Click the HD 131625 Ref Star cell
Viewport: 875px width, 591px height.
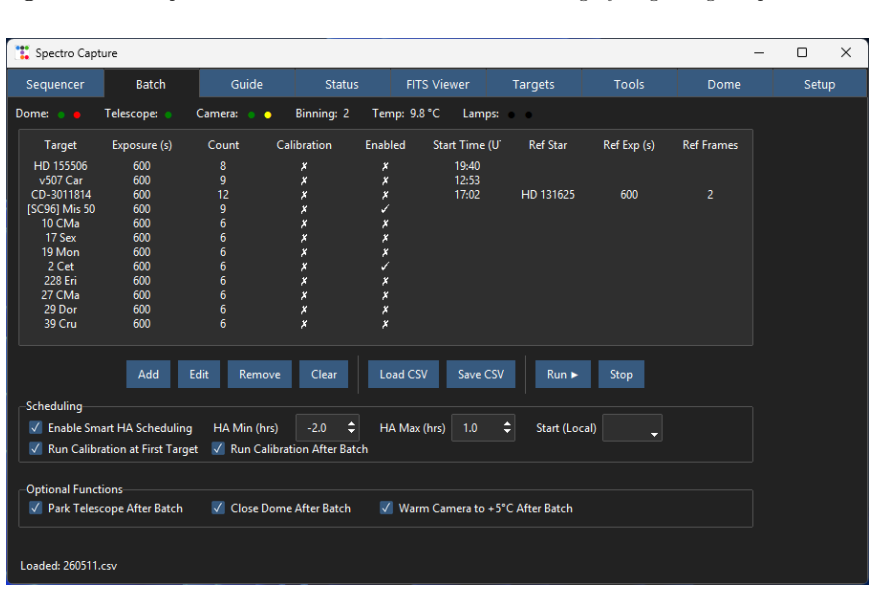(x=547, y=195)
